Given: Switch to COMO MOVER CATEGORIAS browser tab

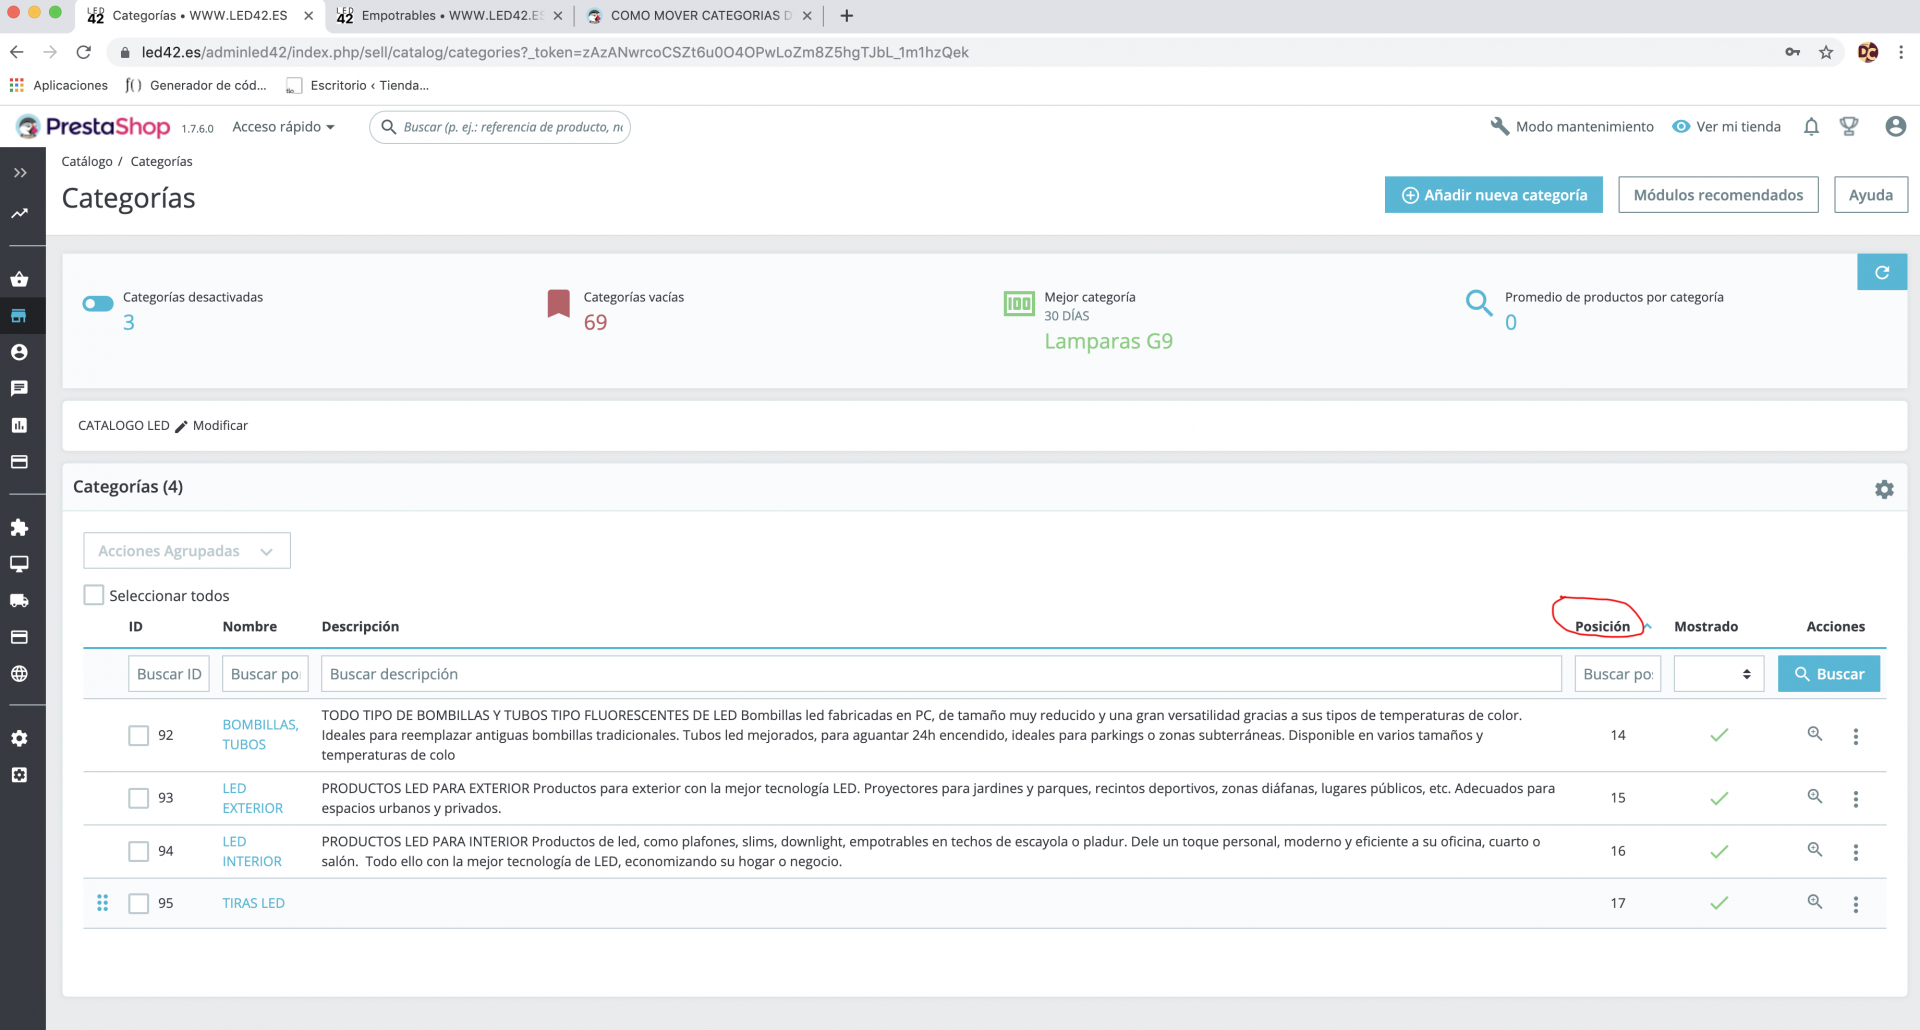Looking at the screenshot, I should (x=698, y=15).
